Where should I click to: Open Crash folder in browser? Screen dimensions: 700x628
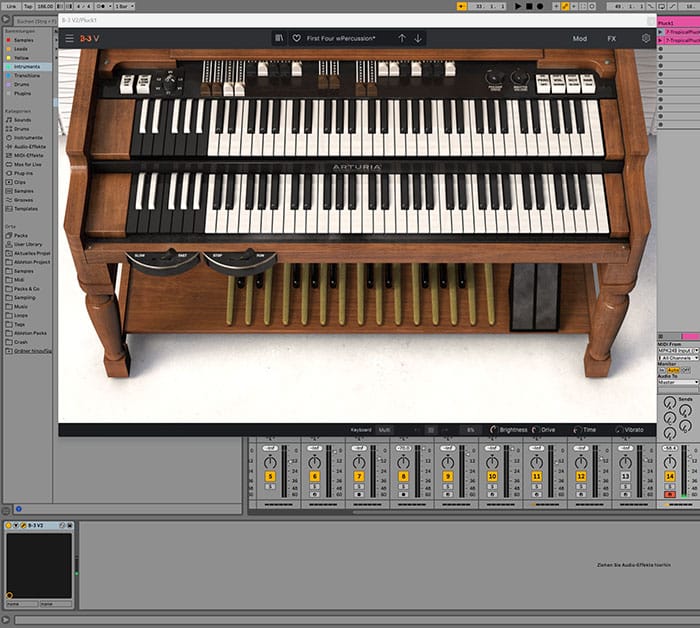[x=21, y=342]
